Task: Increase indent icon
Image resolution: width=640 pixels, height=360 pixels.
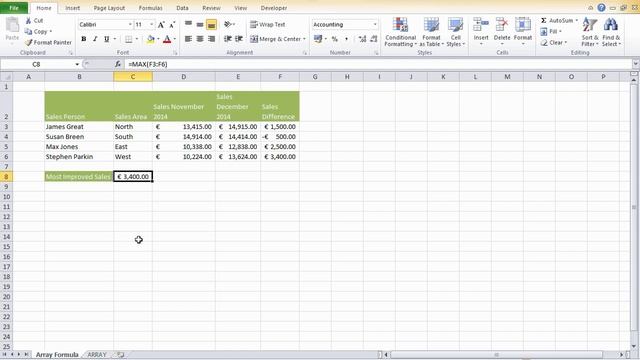Action: tap(239, 39)
